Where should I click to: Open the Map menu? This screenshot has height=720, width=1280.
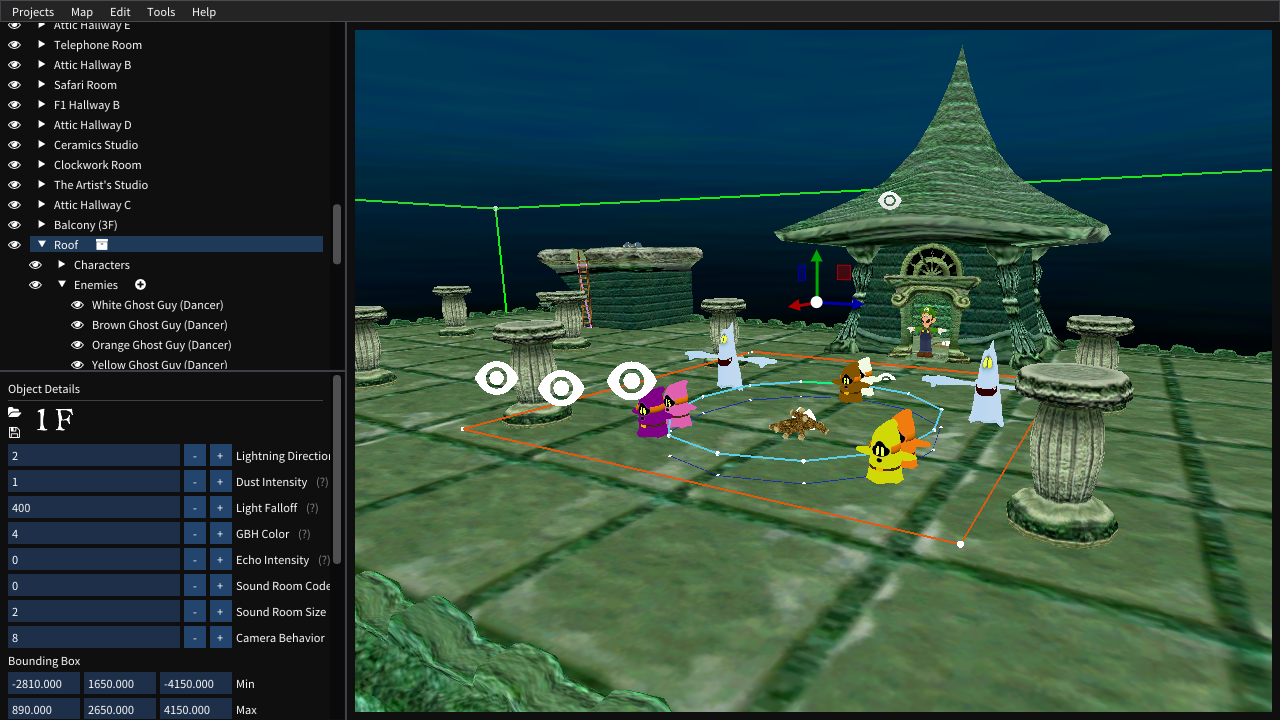[82, 12]
